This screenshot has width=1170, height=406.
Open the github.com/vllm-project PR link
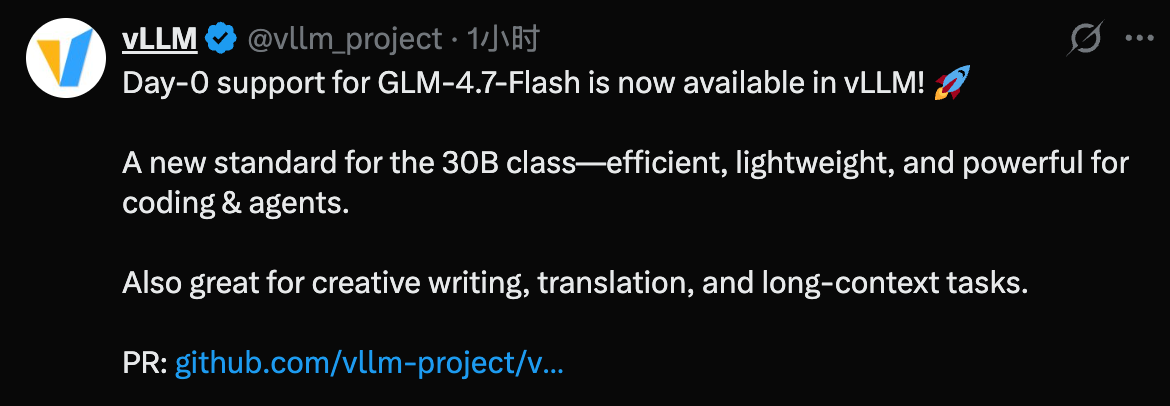pyautogui.click(x=369, y=363)
